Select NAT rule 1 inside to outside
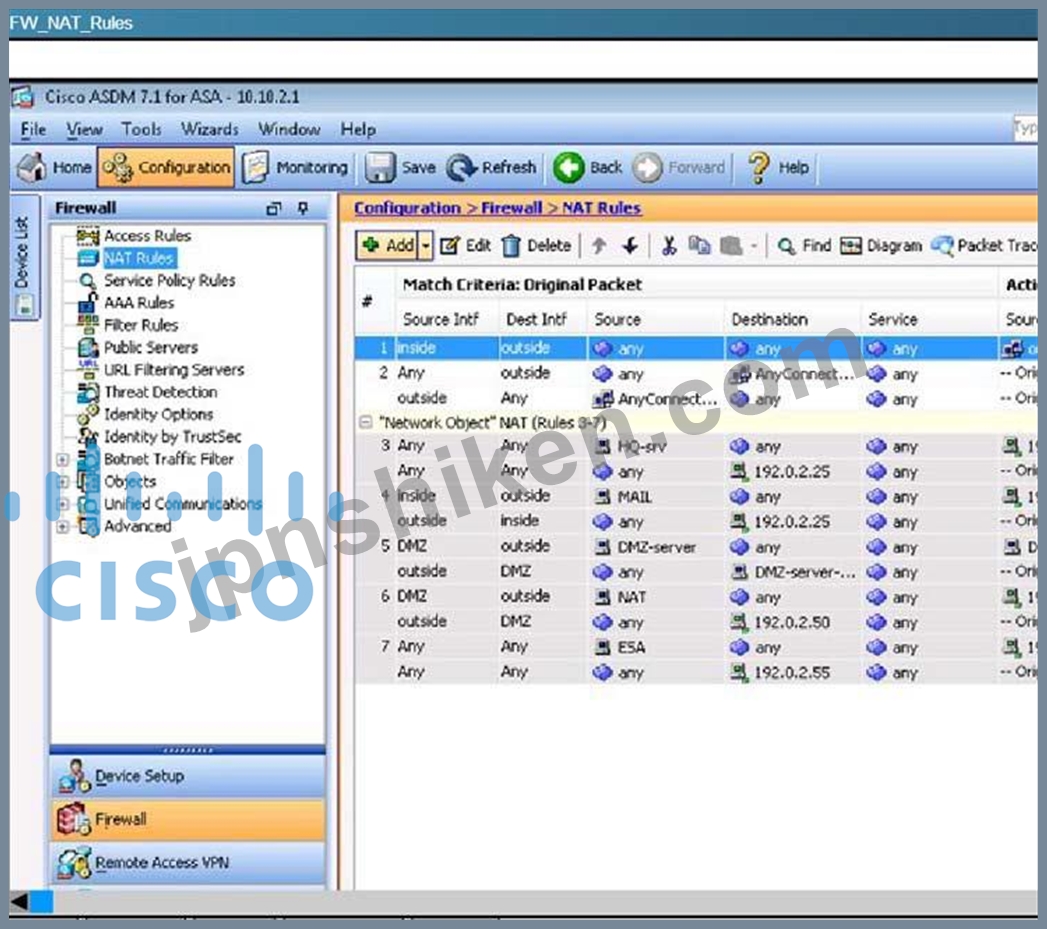The height and width of the screenshot is (929, 1047). (696, 348)
